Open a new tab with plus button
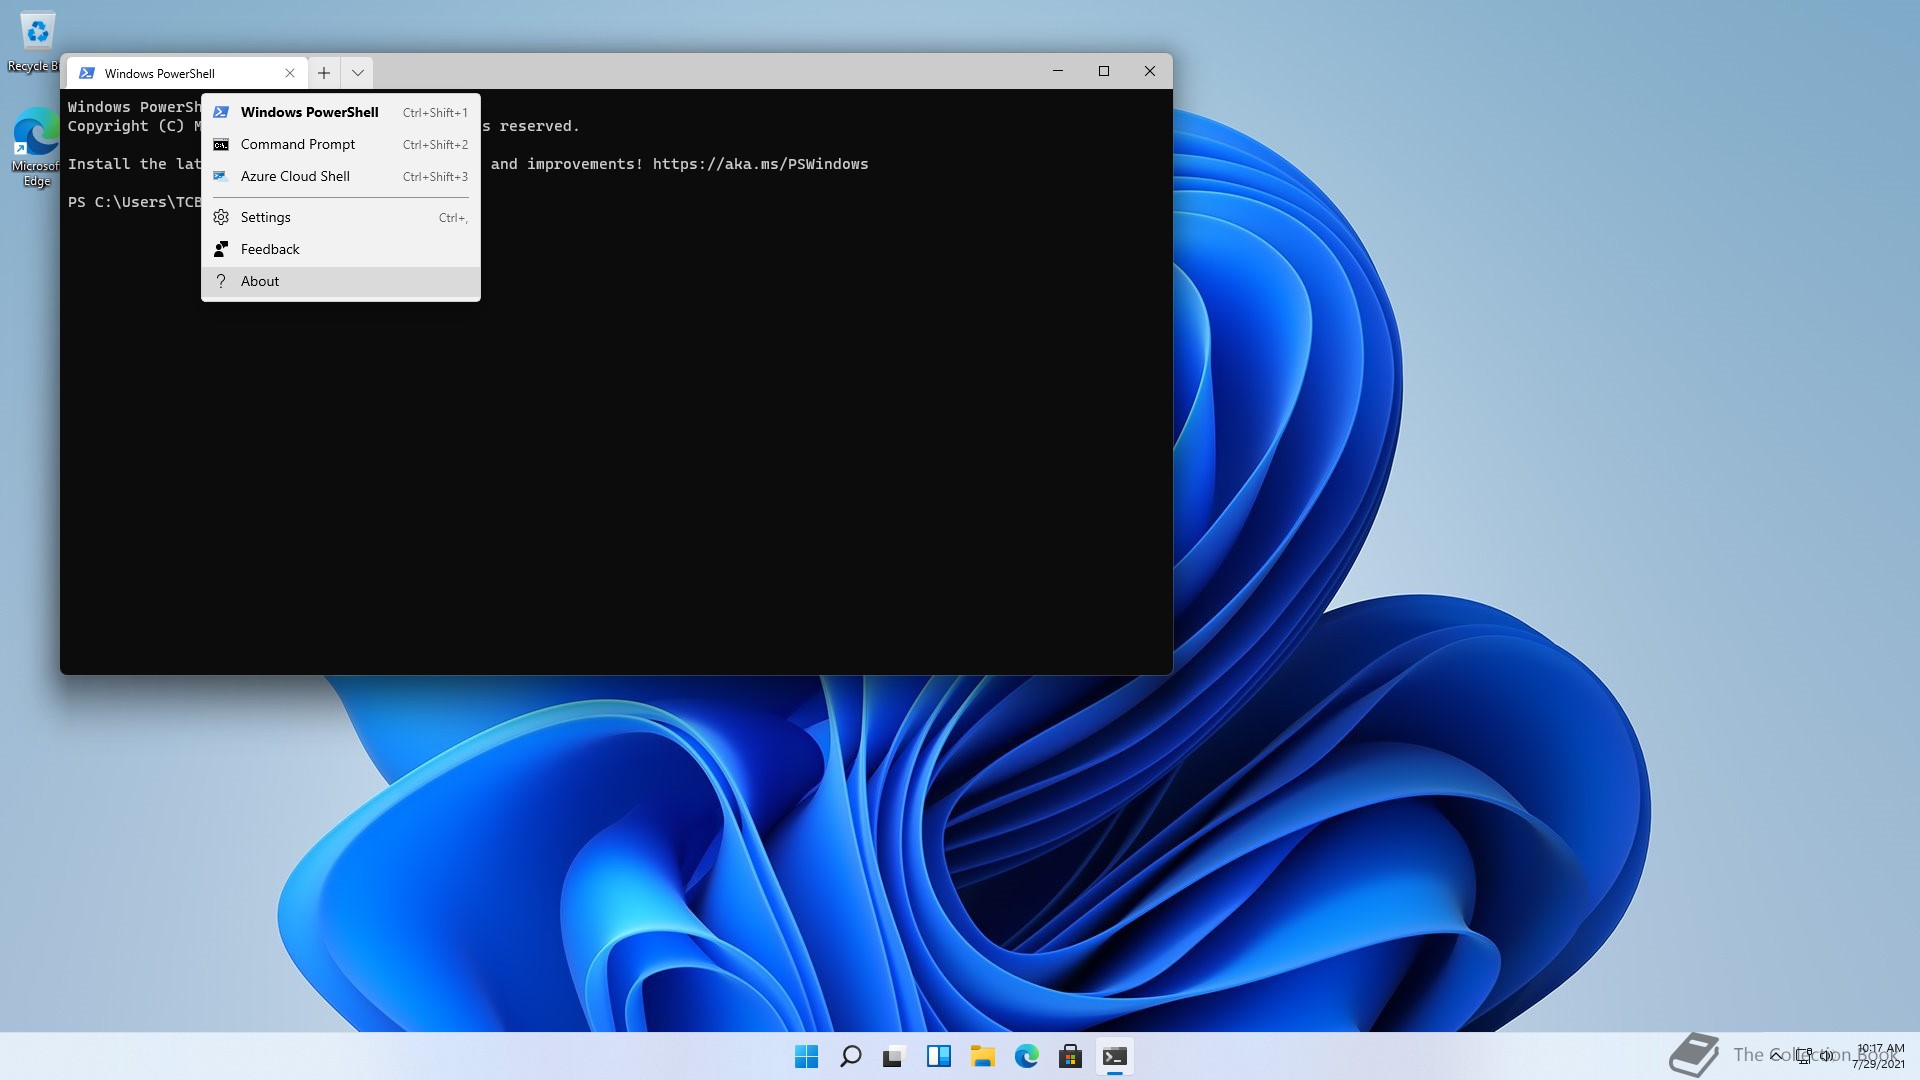This screenshot has height=1080, width=1920. tap(324, 73)
